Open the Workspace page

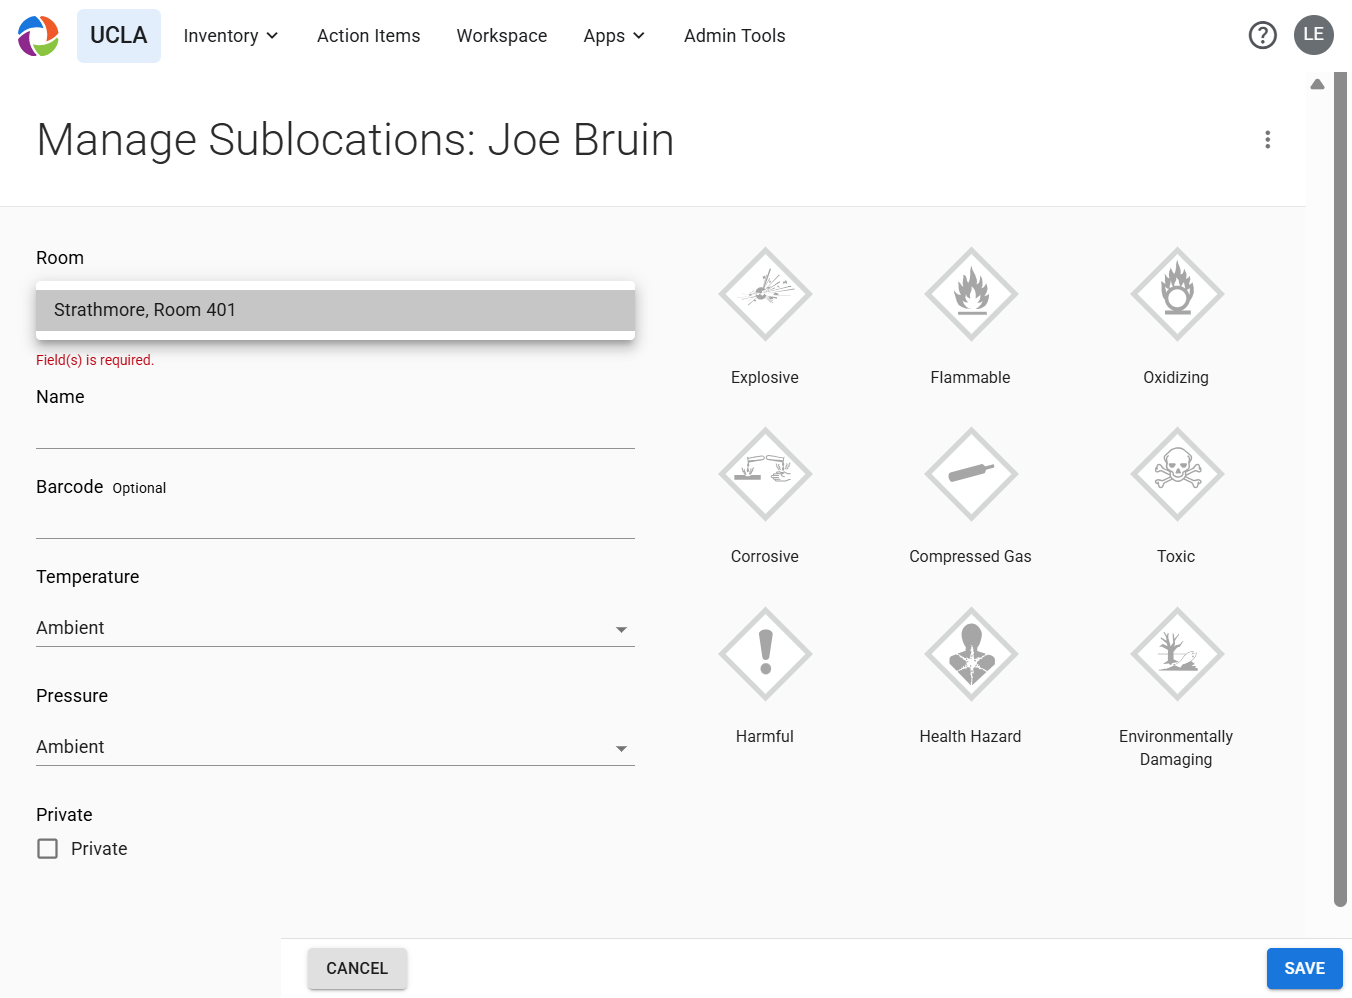[502, 36]
